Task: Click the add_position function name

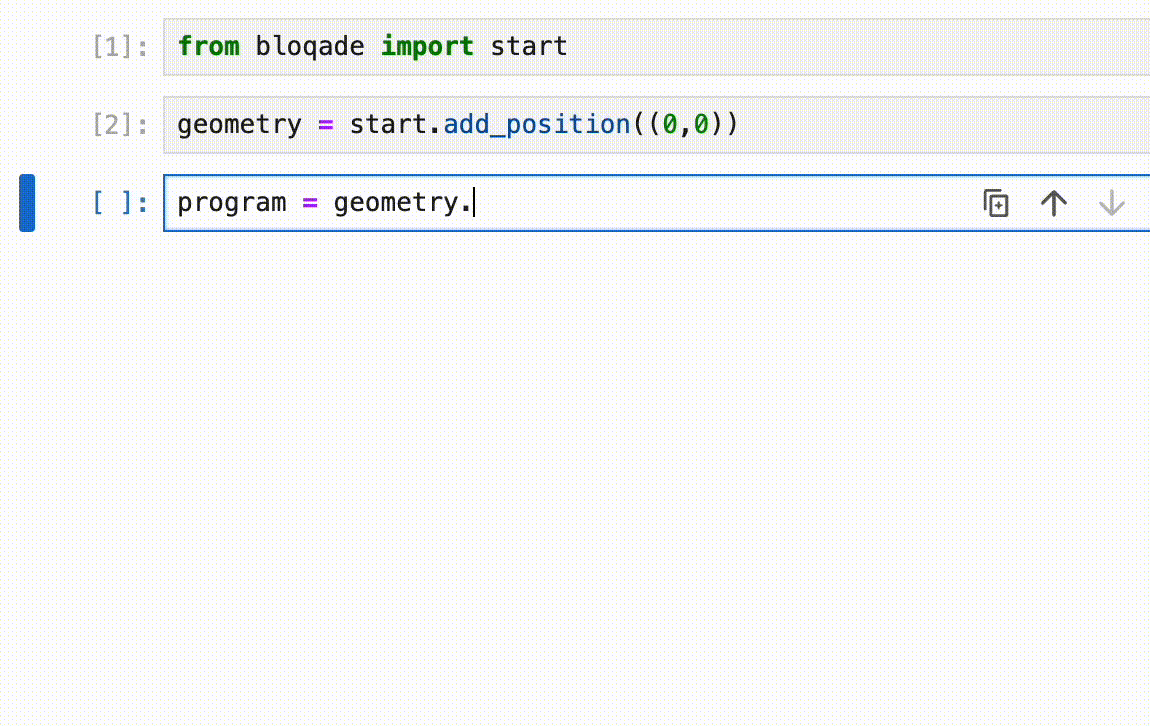Action: coord(537,124)
